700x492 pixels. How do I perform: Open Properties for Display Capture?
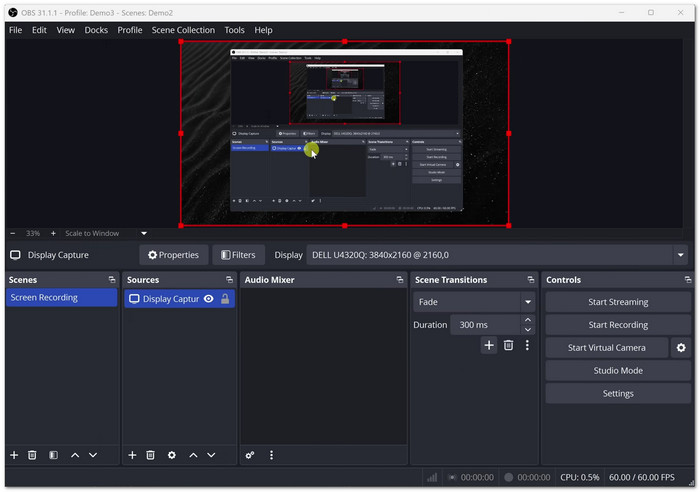point(174,255)
